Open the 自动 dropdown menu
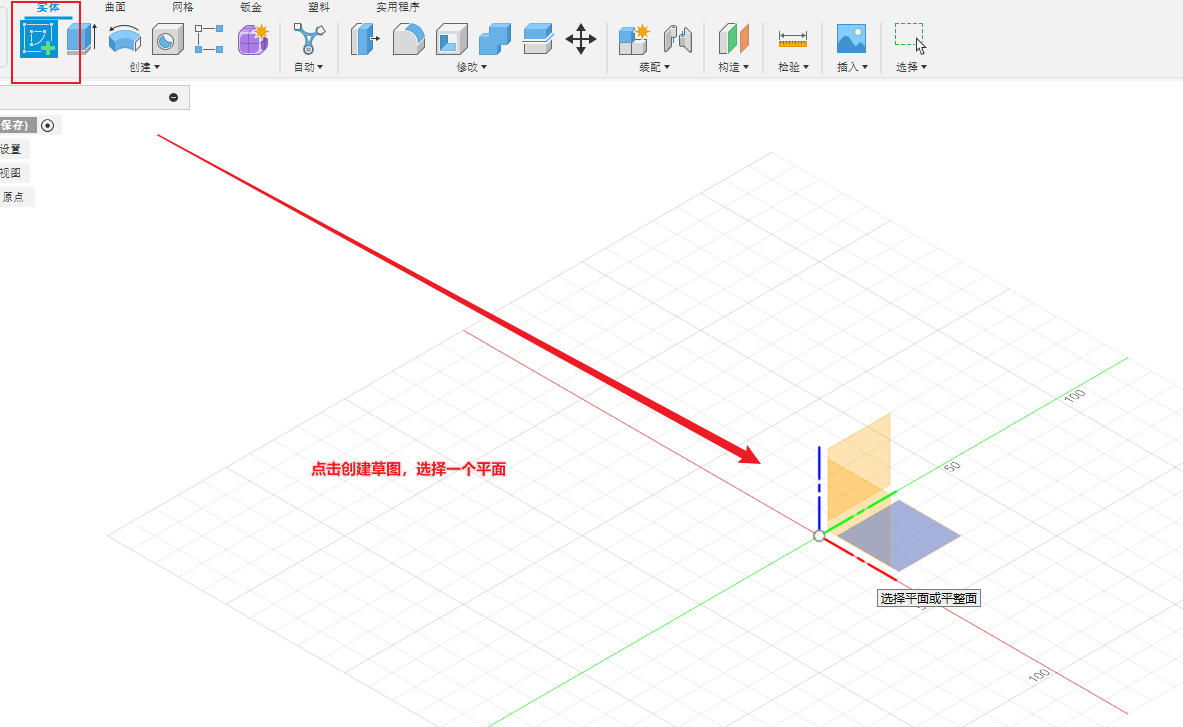 point(309,67)
